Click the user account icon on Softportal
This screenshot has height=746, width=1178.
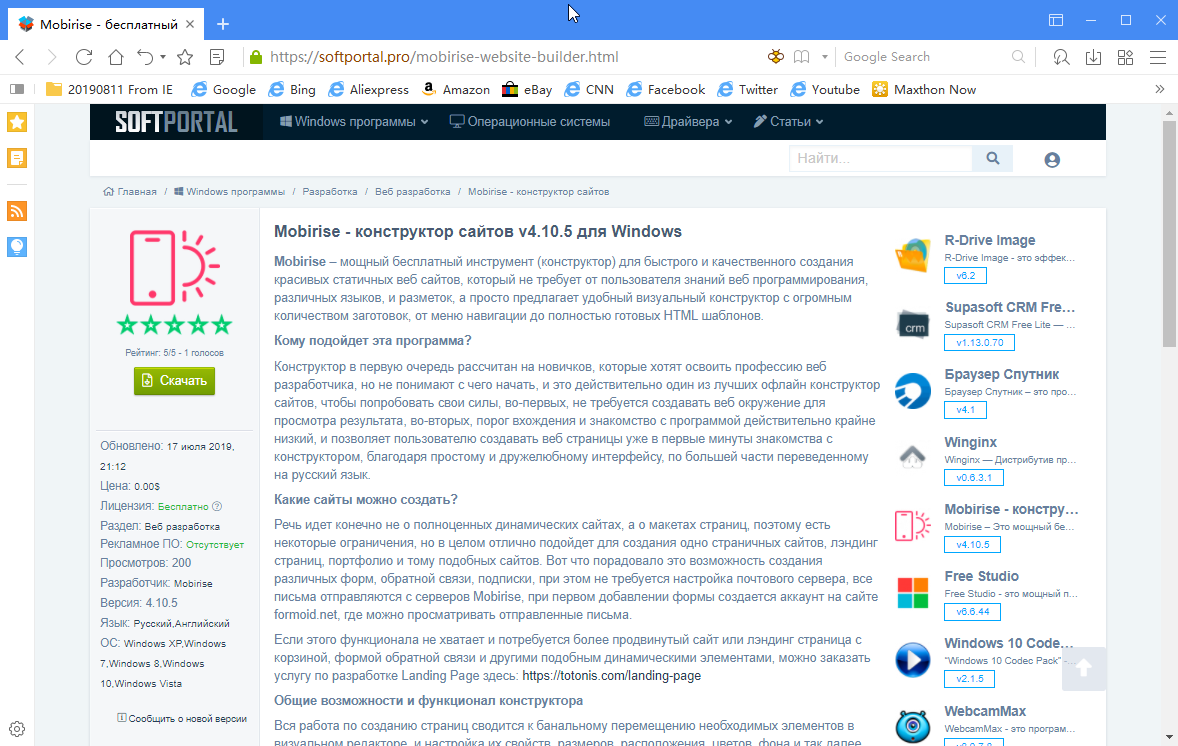1052,159
